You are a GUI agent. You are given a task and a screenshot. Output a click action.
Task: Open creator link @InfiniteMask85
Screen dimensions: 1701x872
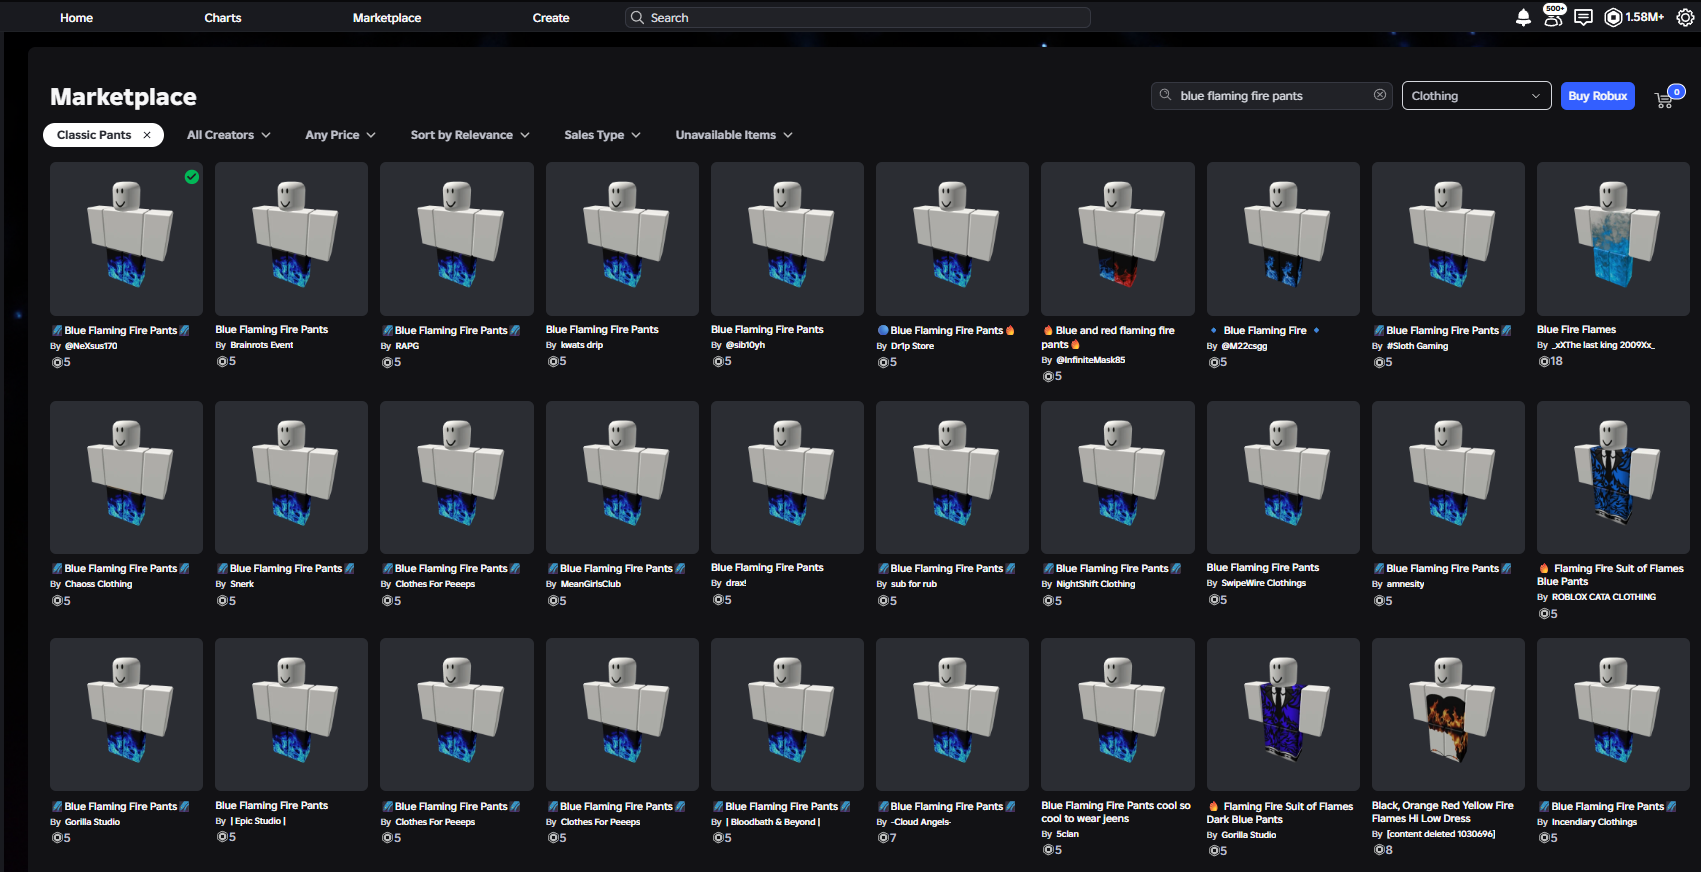[1090, 360]
